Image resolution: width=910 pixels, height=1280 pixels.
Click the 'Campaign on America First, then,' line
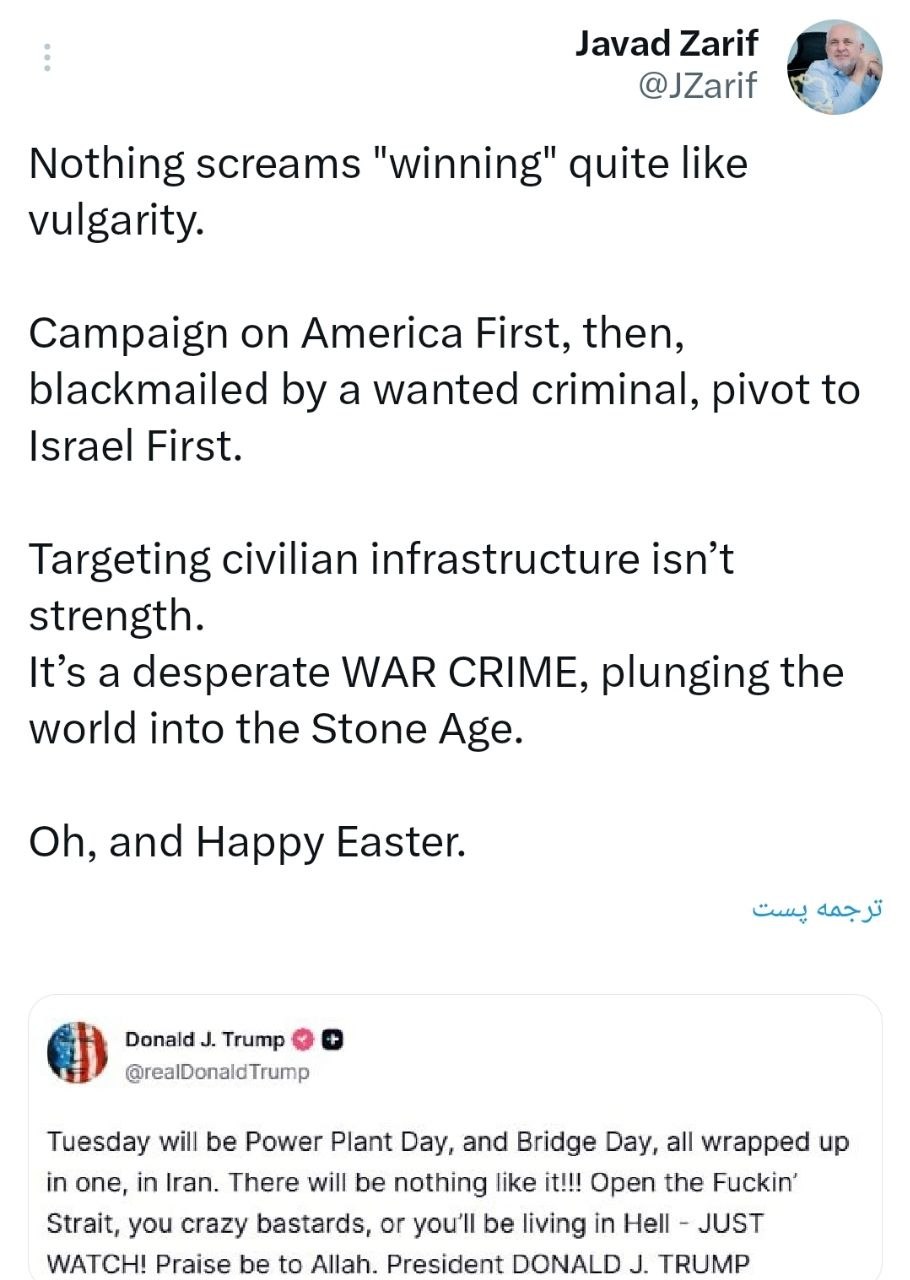click(x=356, y=333)
